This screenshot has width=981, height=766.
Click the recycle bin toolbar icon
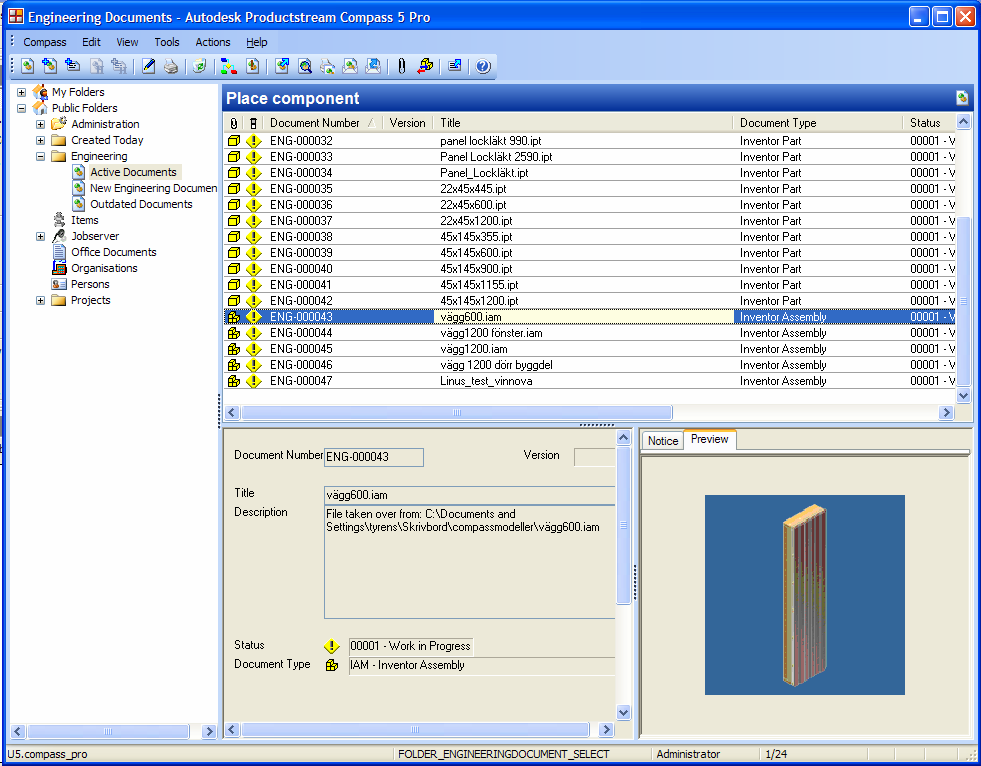coord(199,66)
